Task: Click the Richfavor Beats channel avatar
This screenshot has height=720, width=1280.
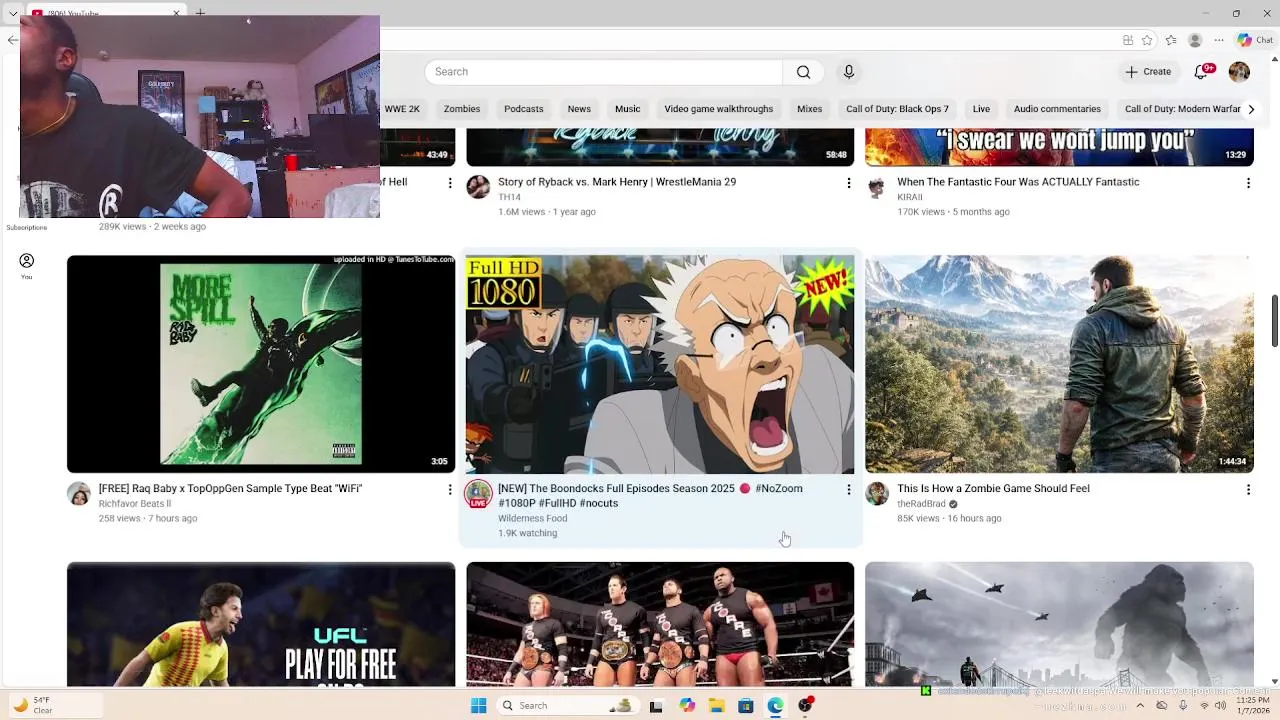Action: click(79, 494)
